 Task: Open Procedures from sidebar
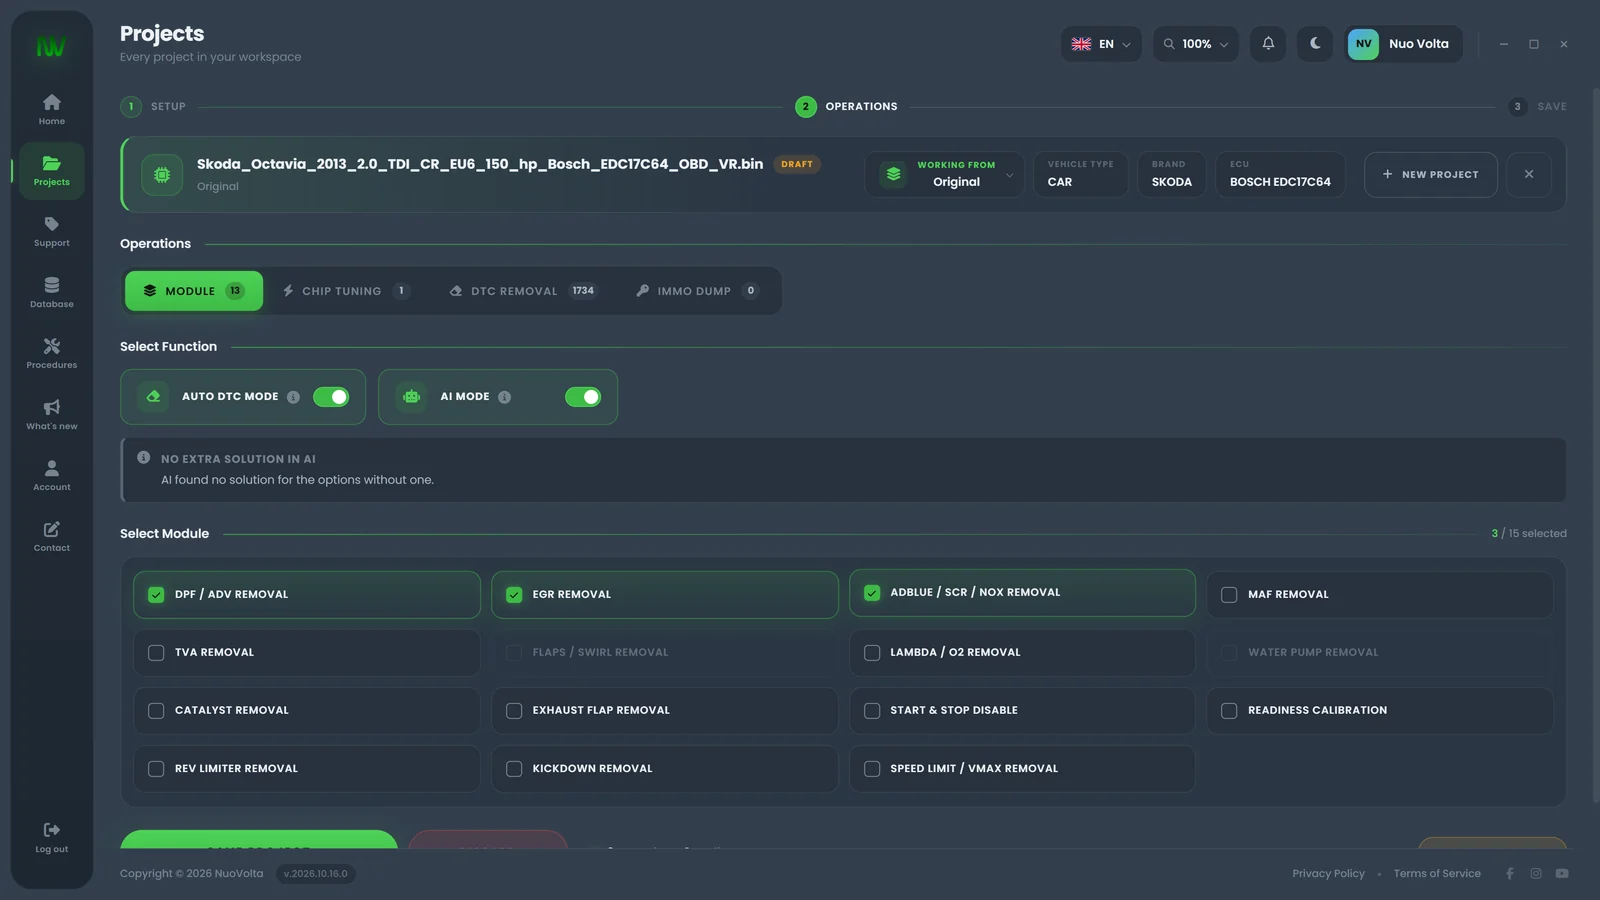click(52, 353)
